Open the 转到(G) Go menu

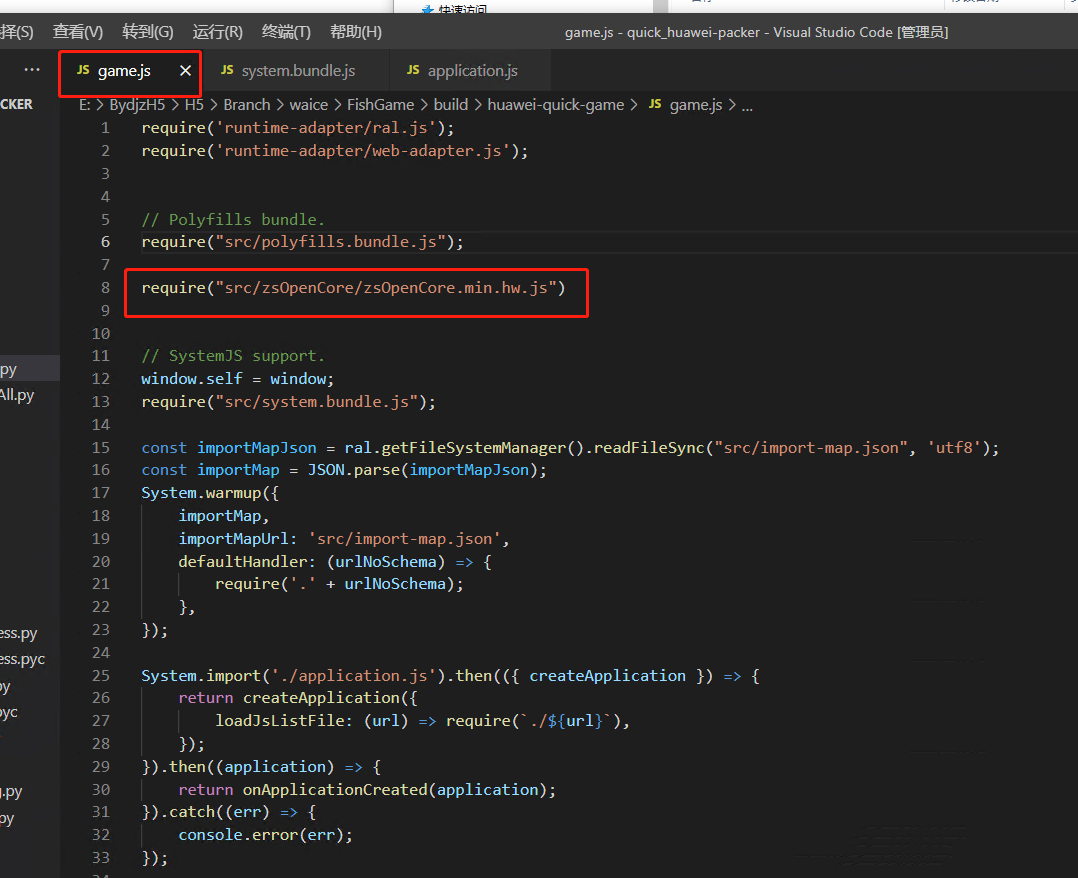148,32
